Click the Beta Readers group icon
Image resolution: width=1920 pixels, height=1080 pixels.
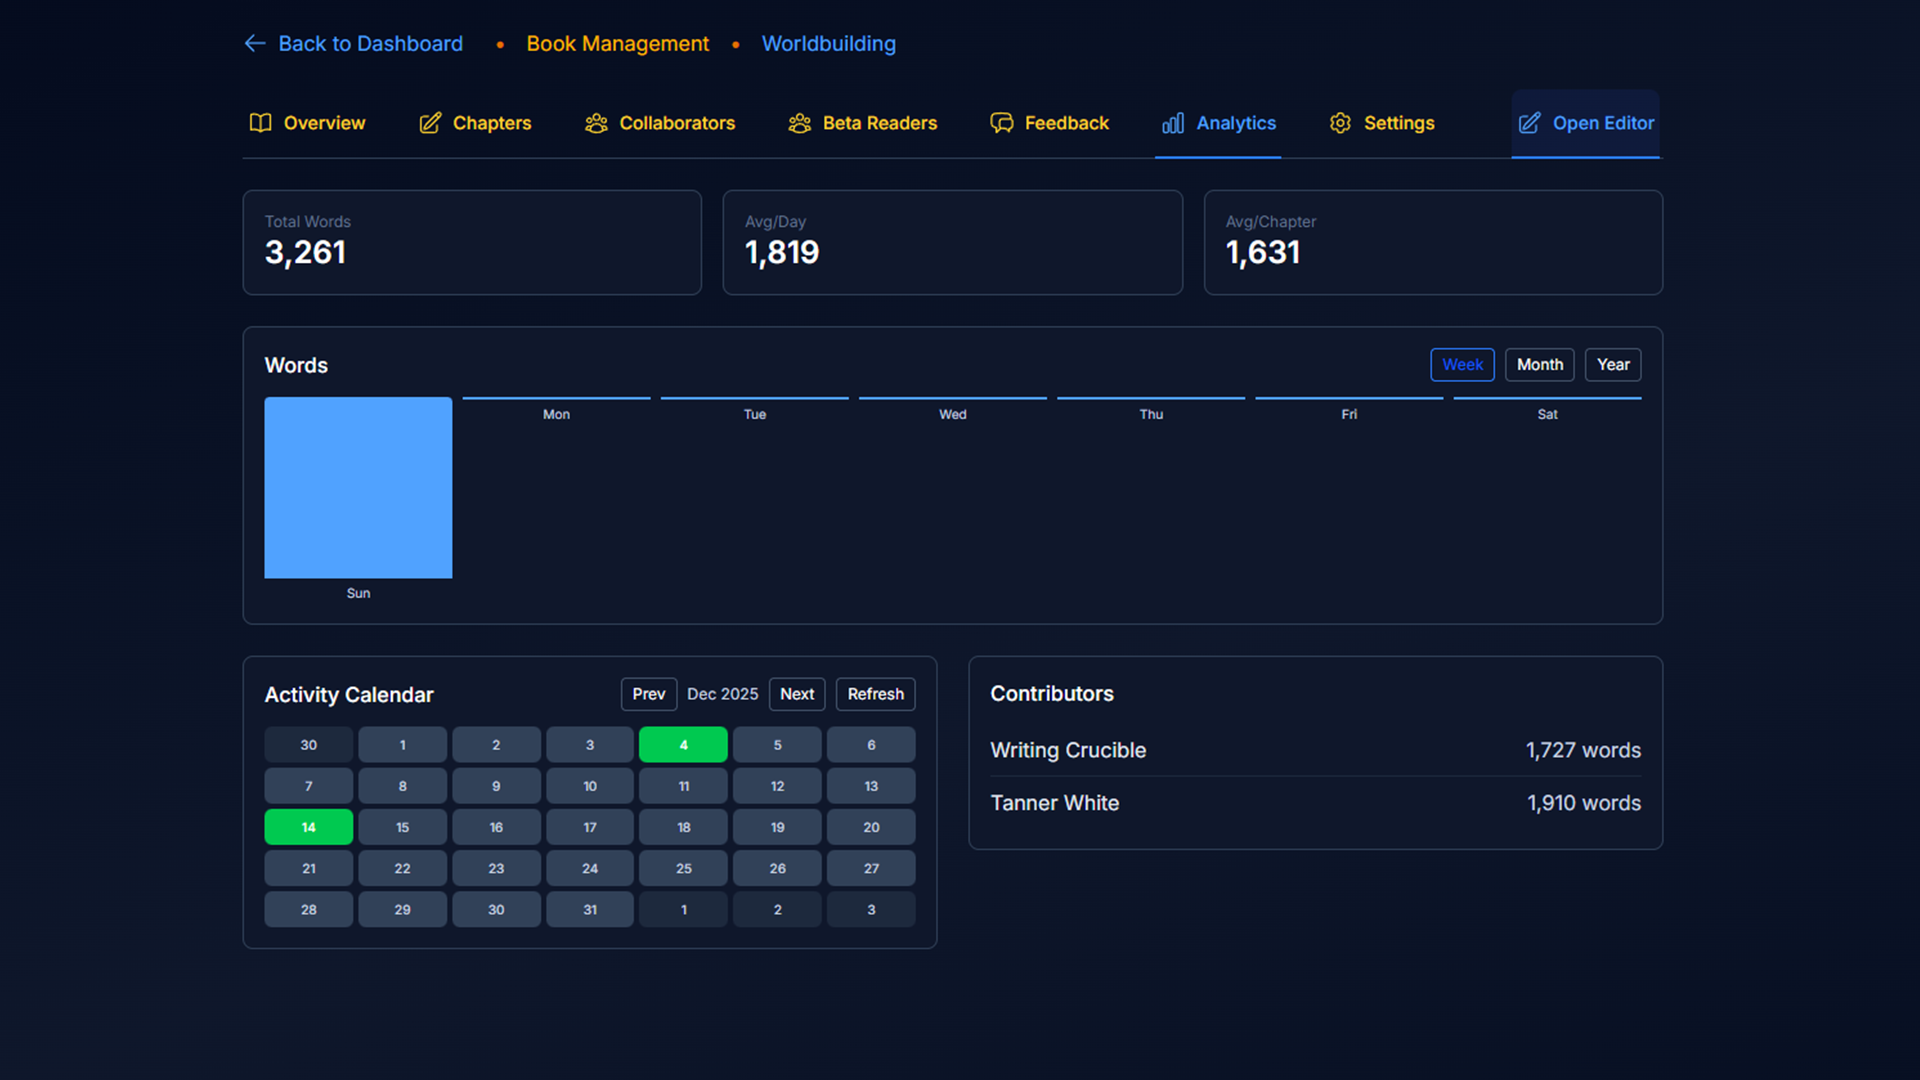[799, 123]
